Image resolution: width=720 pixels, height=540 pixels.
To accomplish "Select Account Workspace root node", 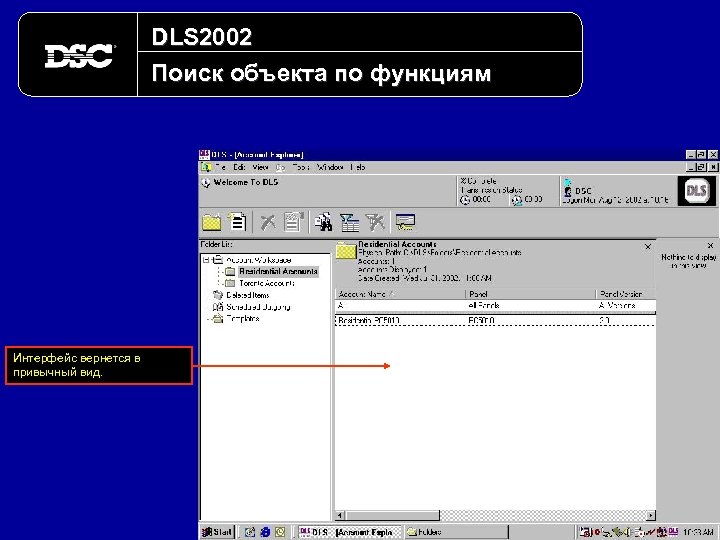I will 259,260.
